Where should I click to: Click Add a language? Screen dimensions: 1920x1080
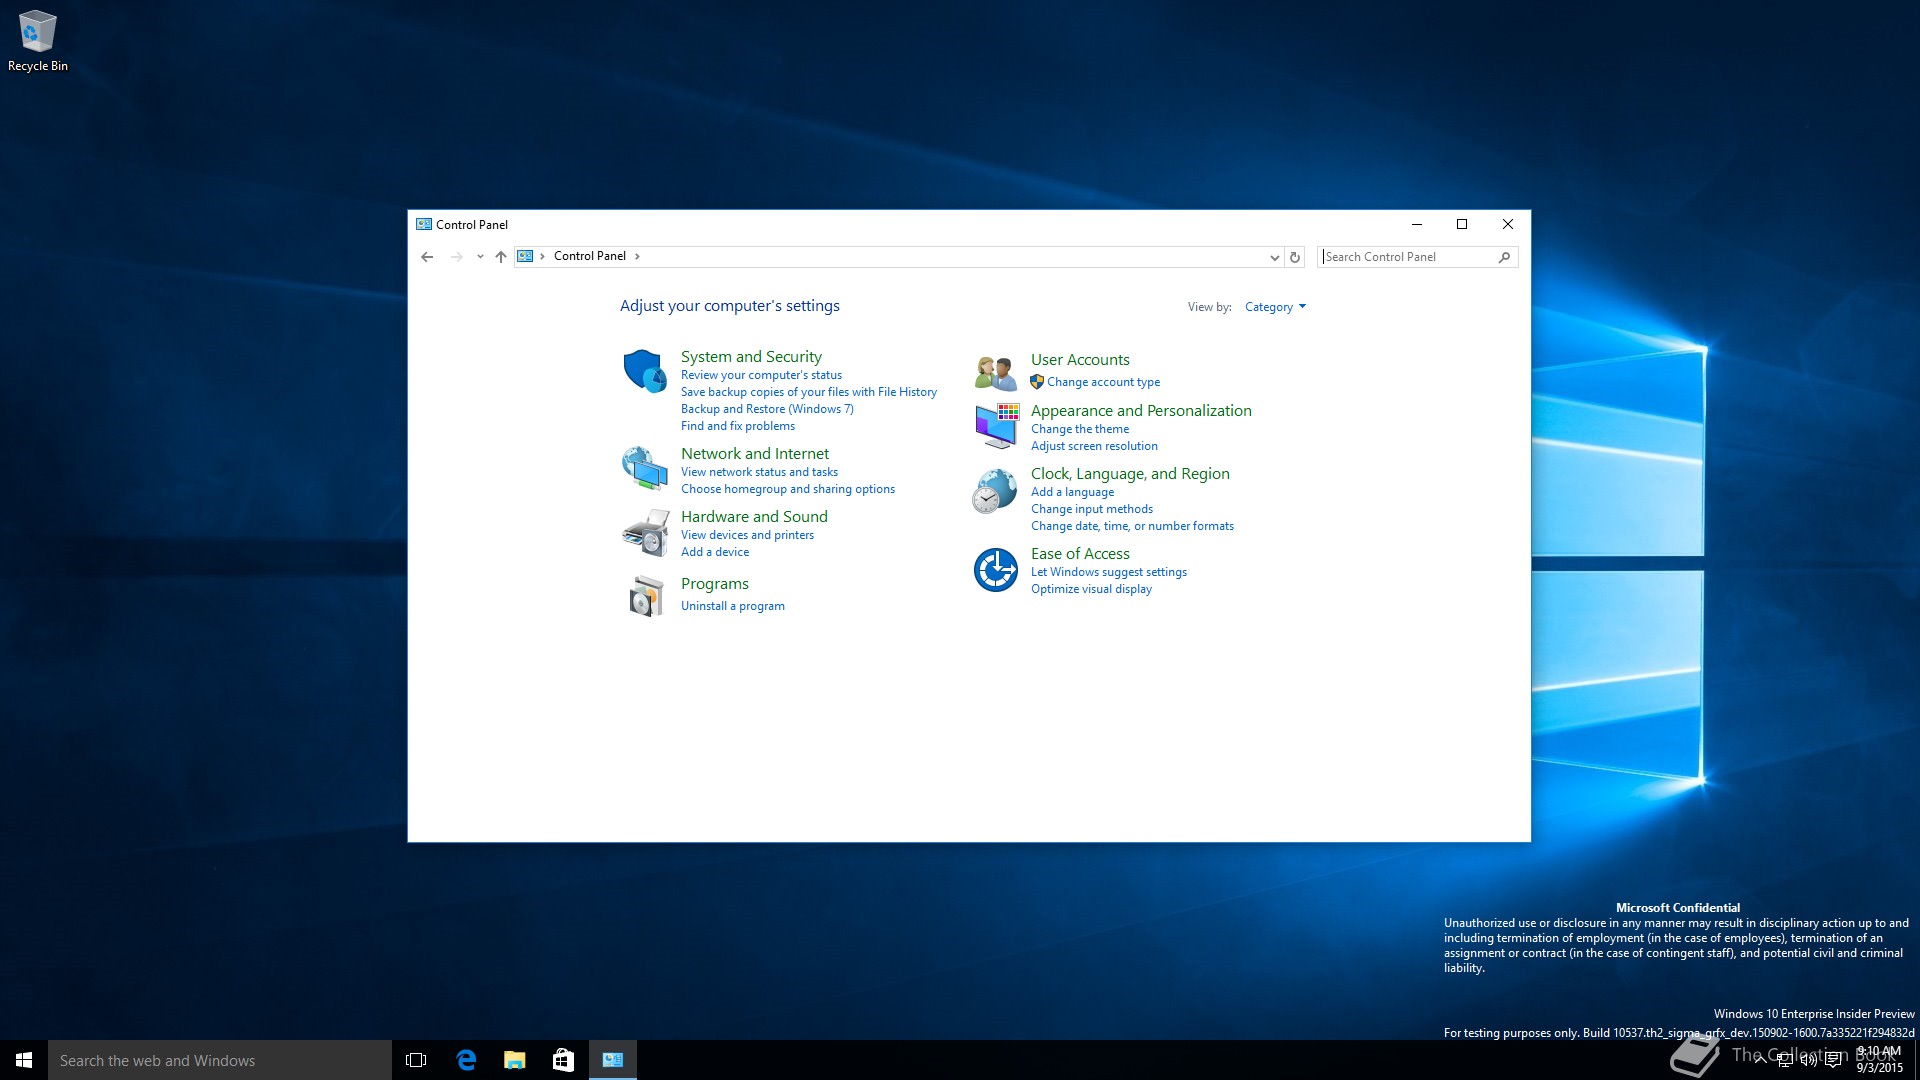1072,492
